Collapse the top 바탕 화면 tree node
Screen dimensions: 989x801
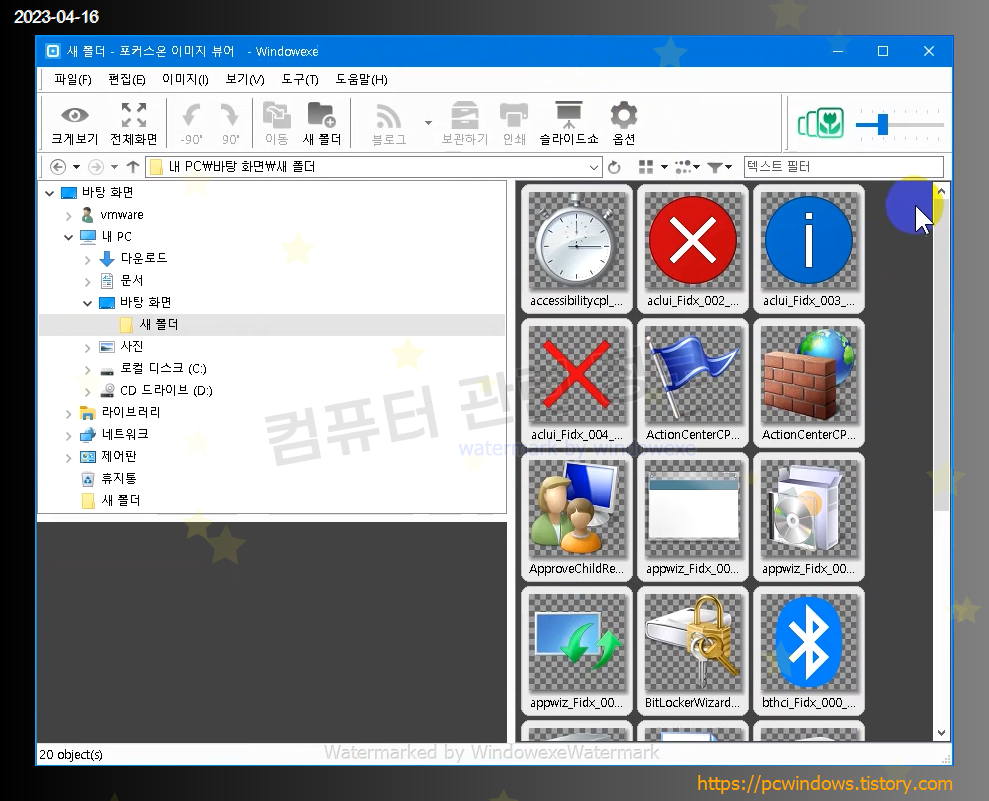(50, 193)
